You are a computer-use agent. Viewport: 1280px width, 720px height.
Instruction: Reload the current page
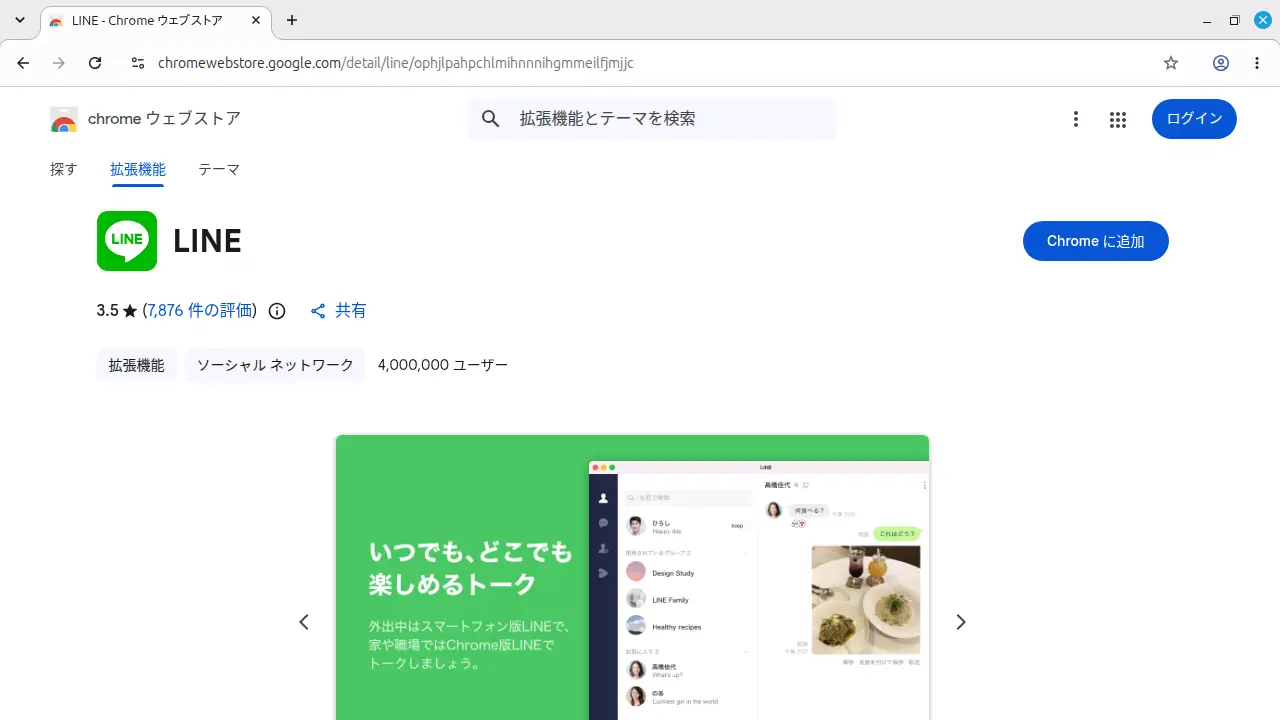[95, 63]
